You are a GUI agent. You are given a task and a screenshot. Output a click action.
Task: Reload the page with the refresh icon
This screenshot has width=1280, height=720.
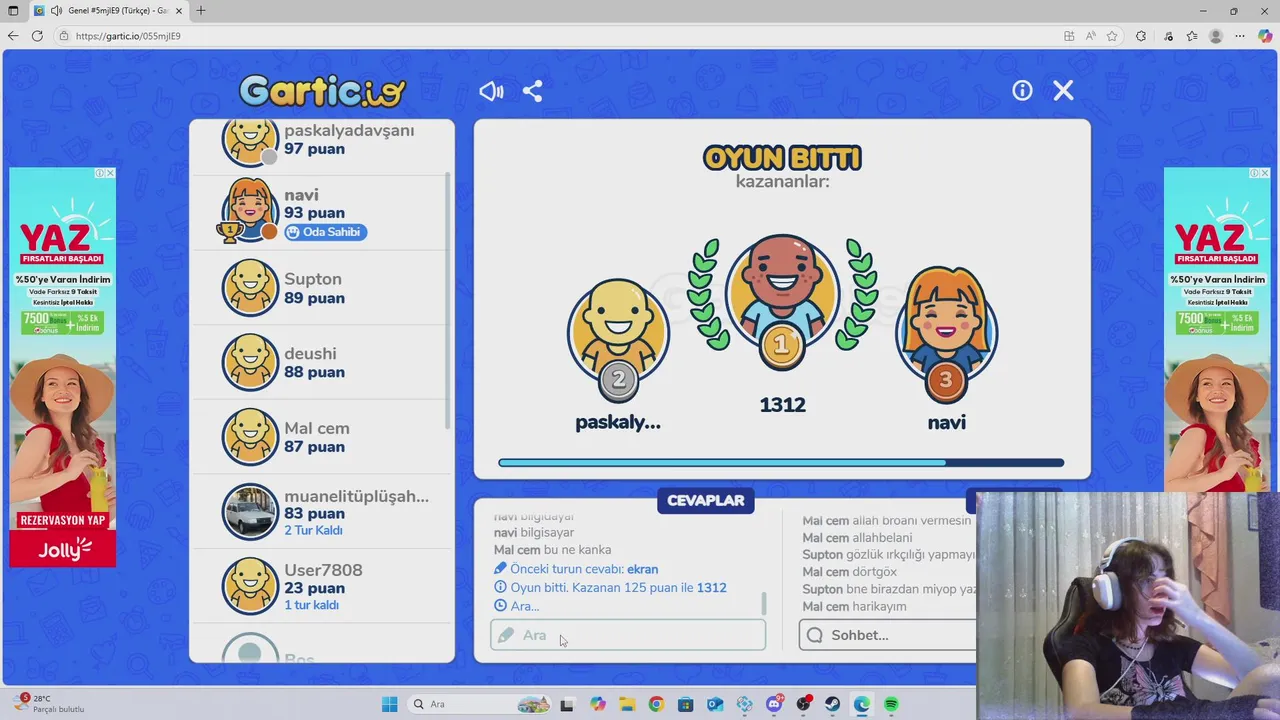coord(37,36)
